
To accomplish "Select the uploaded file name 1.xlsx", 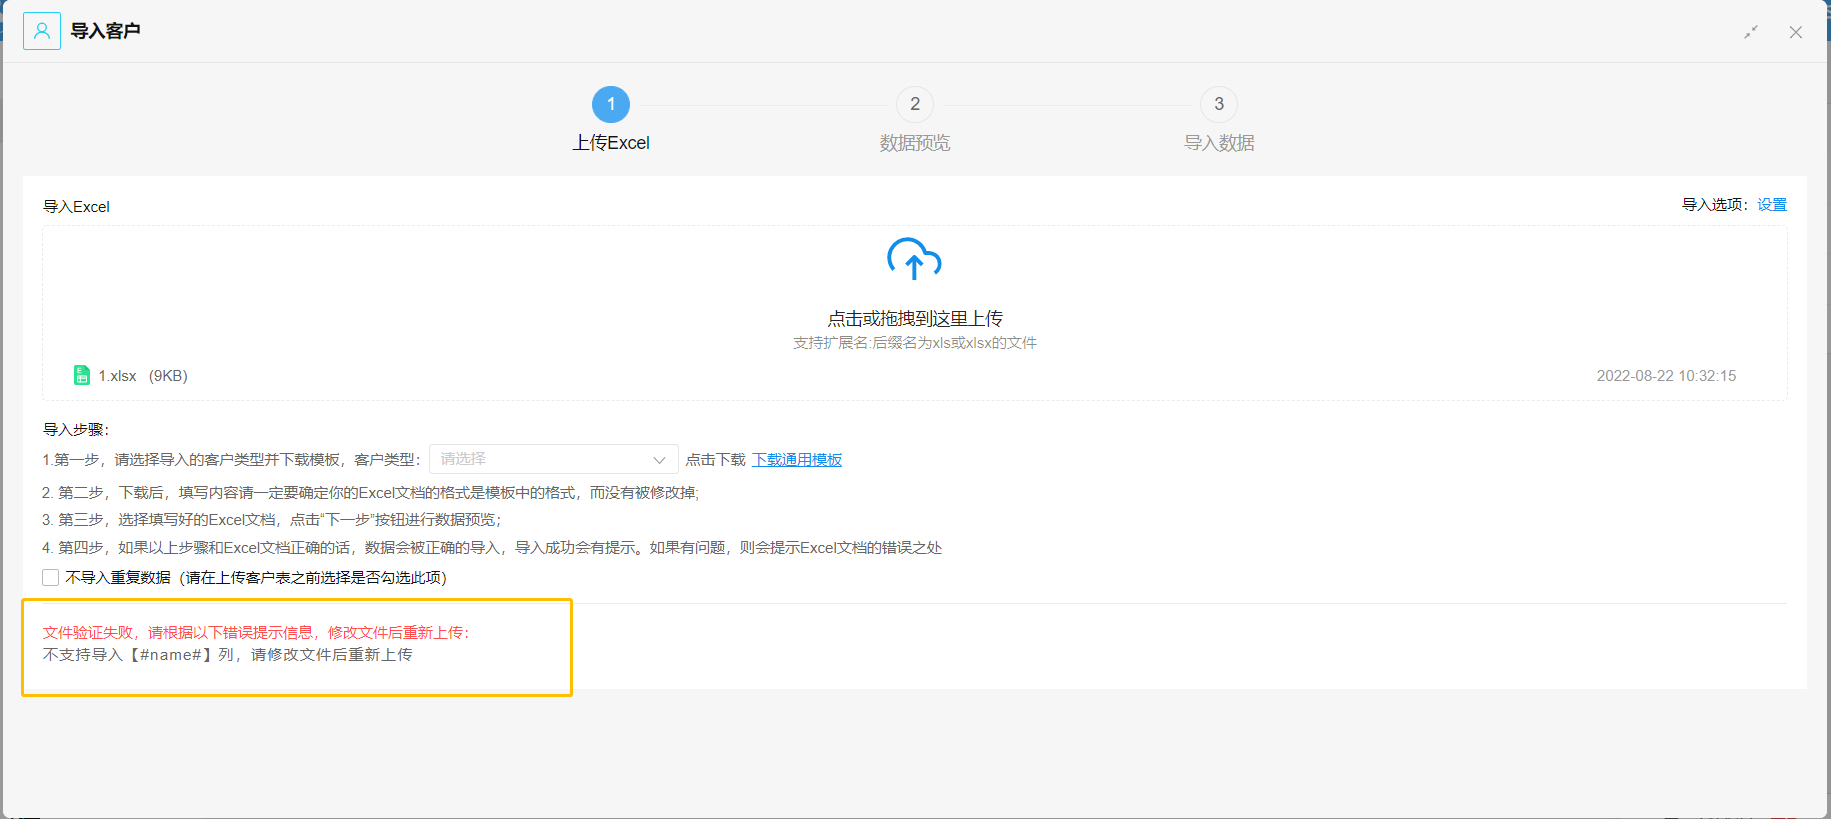I will tap(117, 376).
